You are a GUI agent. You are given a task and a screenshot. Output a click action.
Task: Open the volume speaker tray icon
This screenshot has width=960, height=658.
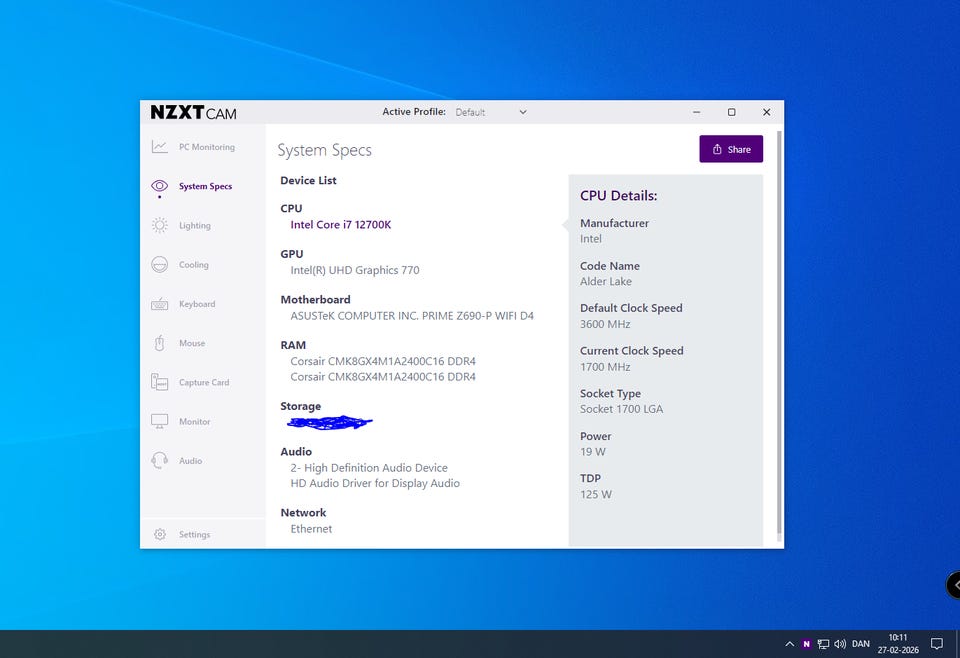point(840,644)
